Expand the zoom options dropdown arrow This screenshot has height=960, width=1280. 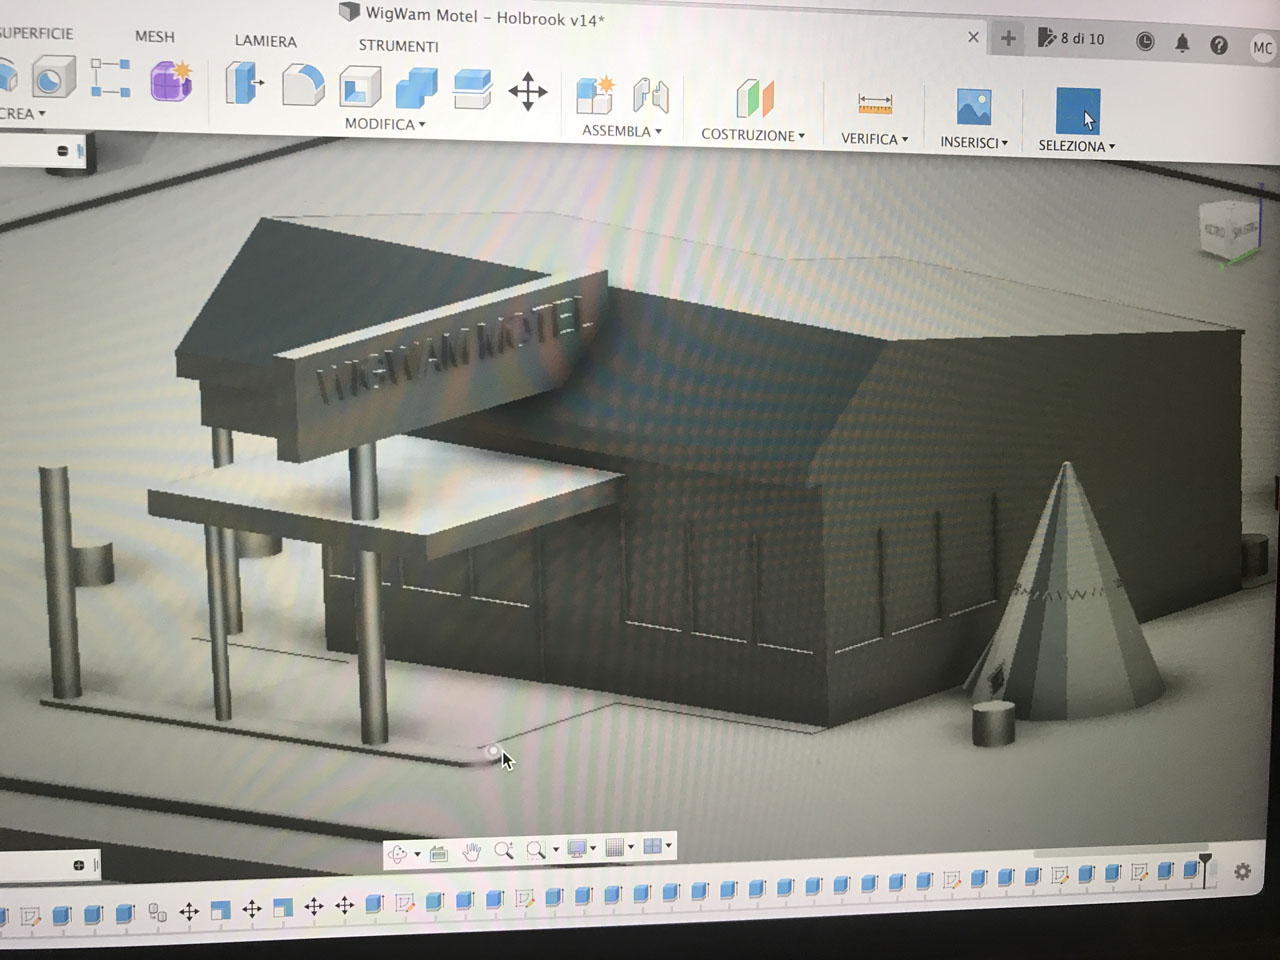pos(555,851)
